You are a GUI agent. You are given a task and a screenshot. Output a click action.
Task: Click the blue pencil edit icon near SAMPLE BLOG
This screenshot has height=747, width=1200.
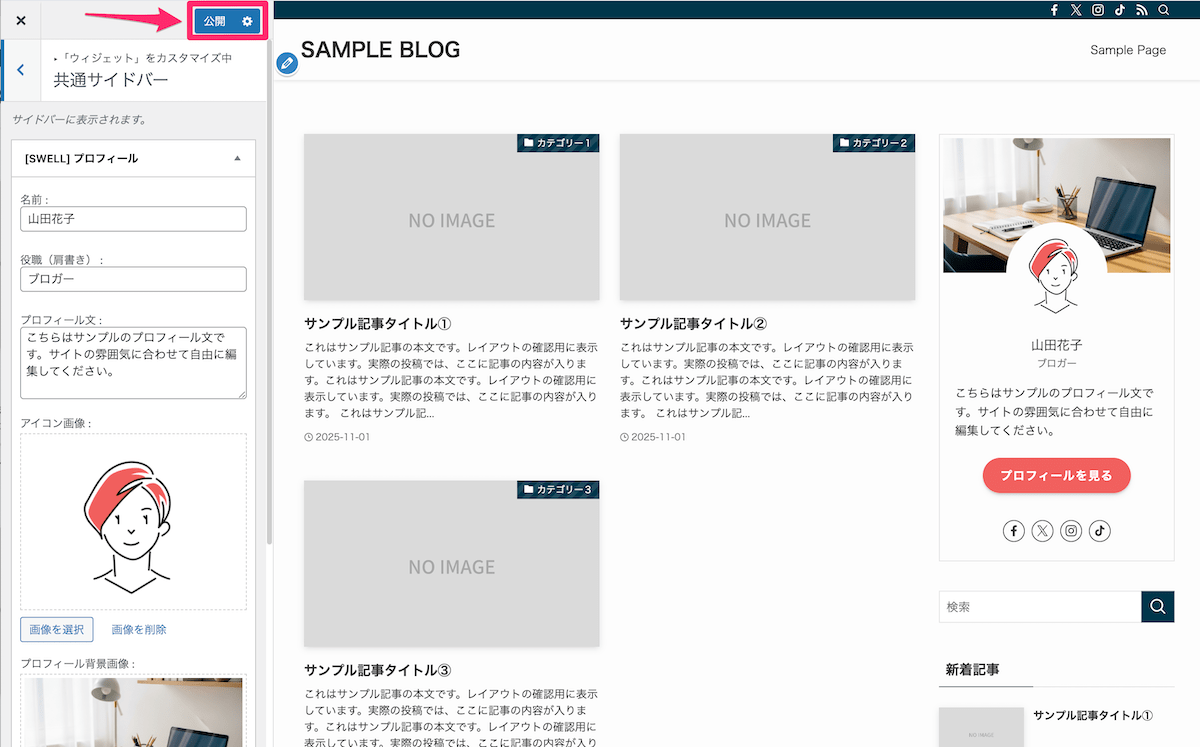[287, 63]
